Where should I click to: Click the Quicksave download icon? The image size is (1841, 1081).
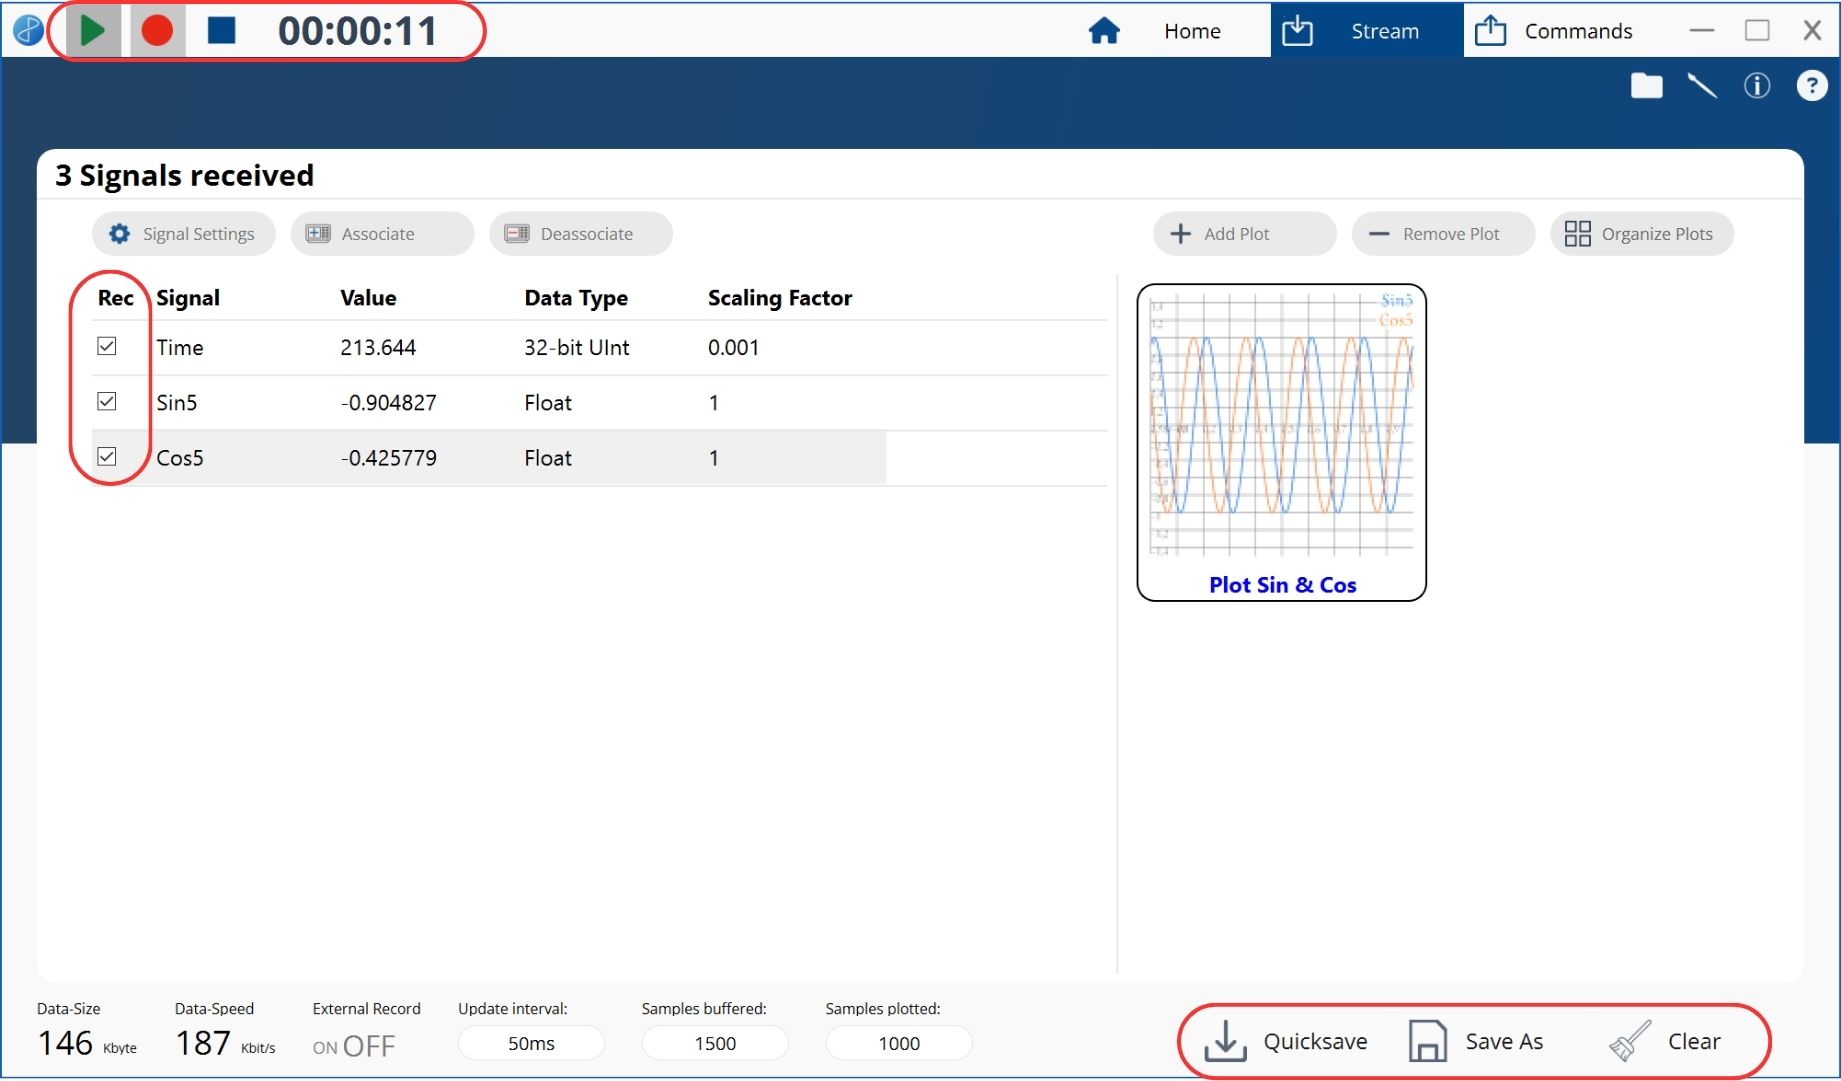(1225, 1041)
